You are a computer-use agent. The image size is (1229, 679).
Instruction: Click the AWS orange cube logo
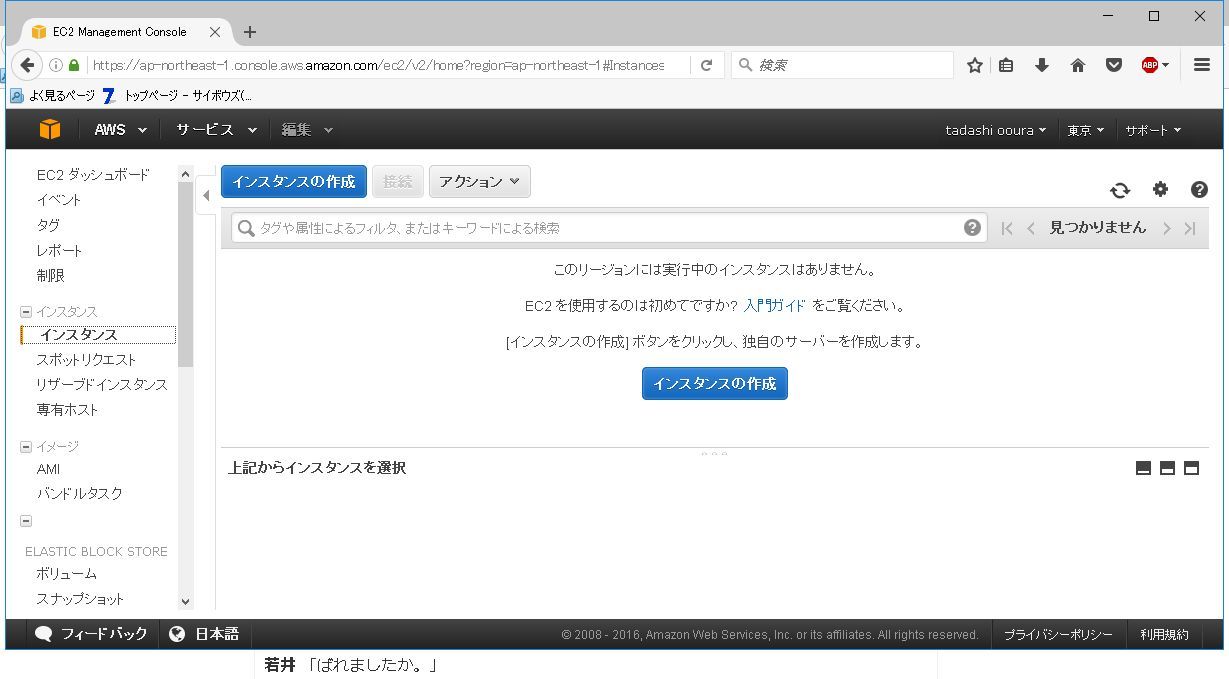[50, 129]
